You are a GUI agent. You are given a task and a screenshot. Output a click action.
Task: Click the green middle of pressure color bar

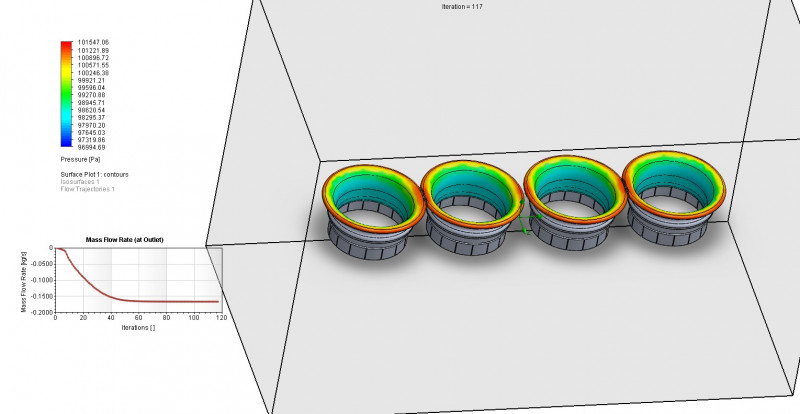67,97
